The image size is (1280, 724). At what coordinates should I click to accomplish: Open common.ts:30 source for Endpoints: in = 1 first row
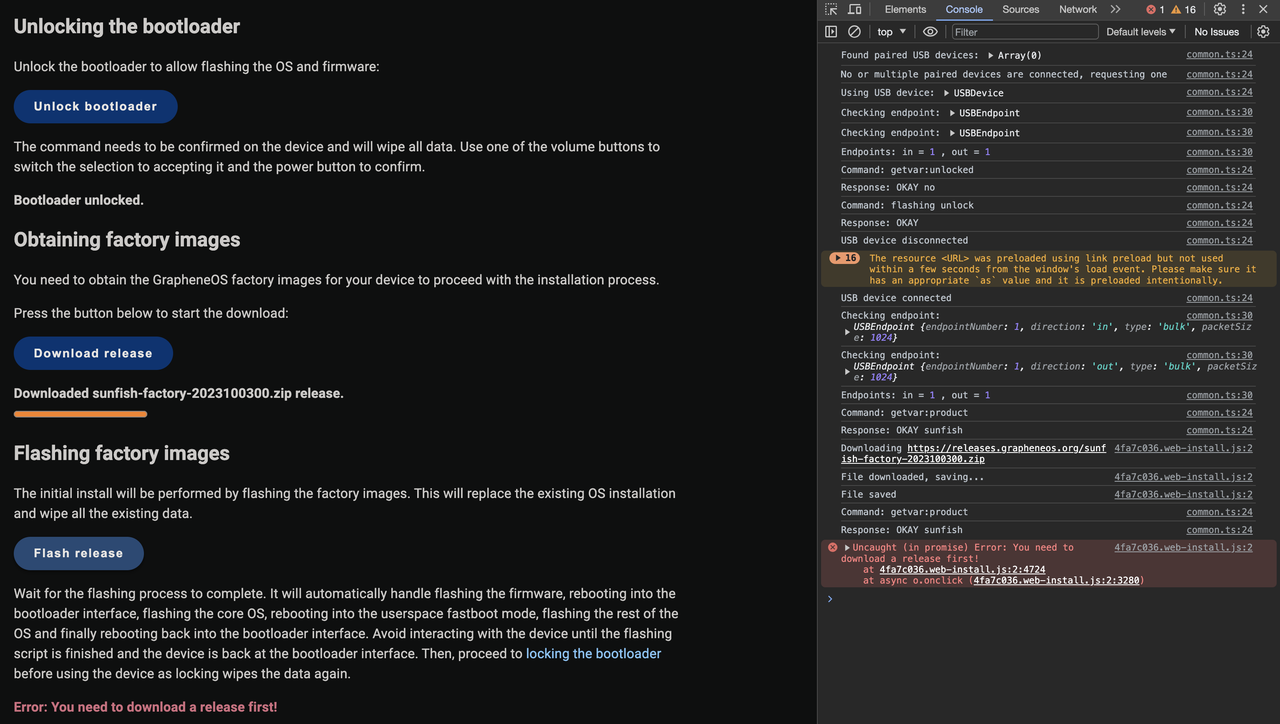coord(1219,151)
